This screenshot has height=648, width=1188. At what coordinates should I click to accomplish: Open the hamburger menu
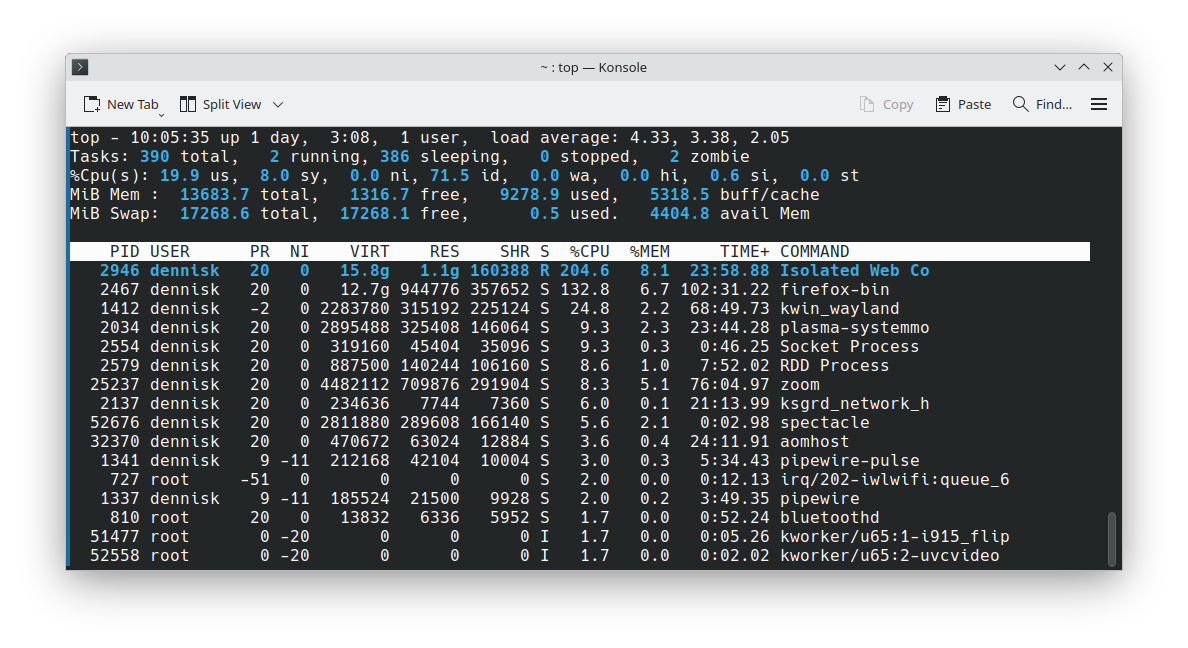(1099, 104)
